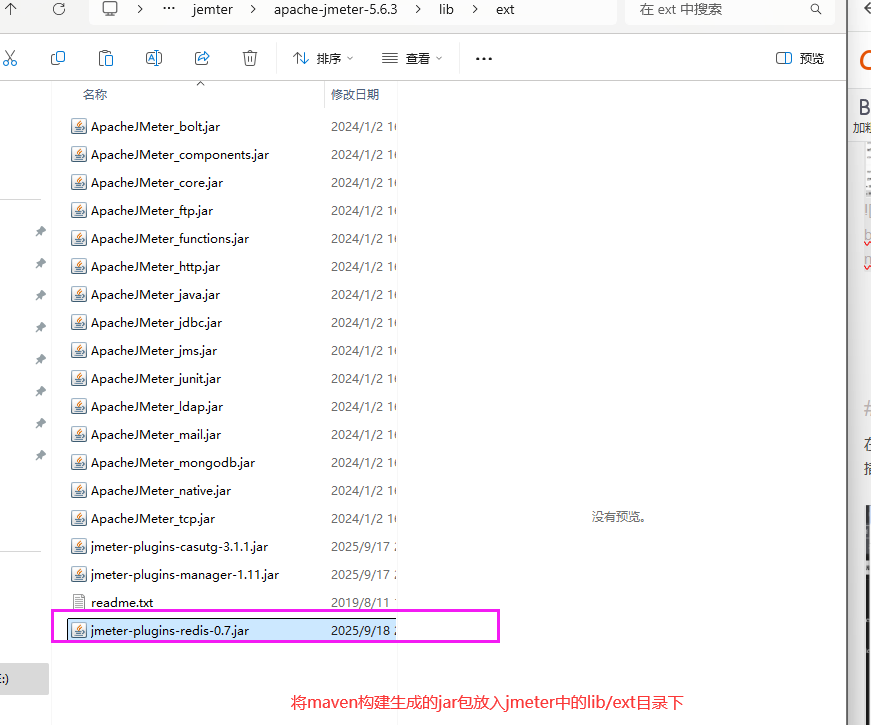Click jar icon of jmeter-plugins-redis-0.7.jar

pyautogui.click(x=79, y=631)
